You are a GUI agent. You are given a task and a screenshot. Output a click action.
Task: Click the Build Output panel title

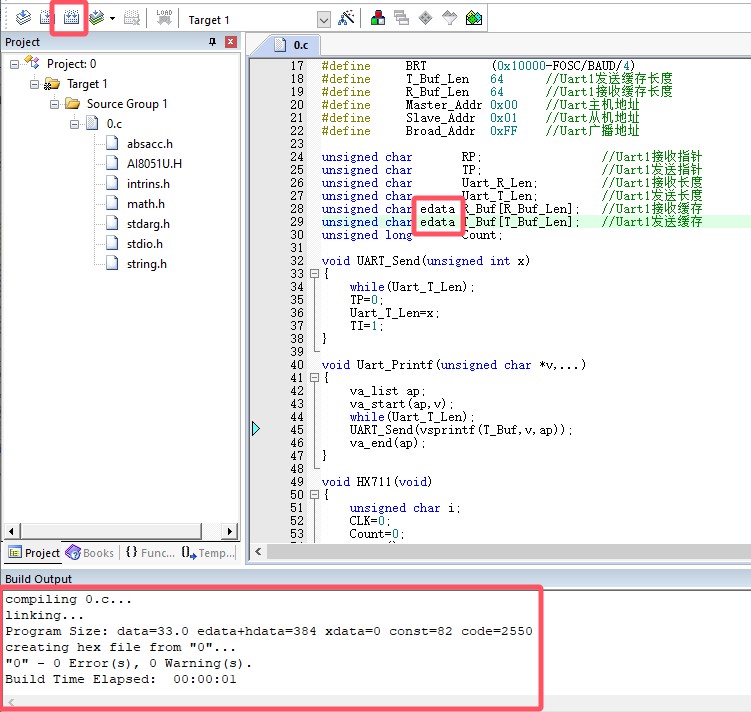(x=38, y=579)
